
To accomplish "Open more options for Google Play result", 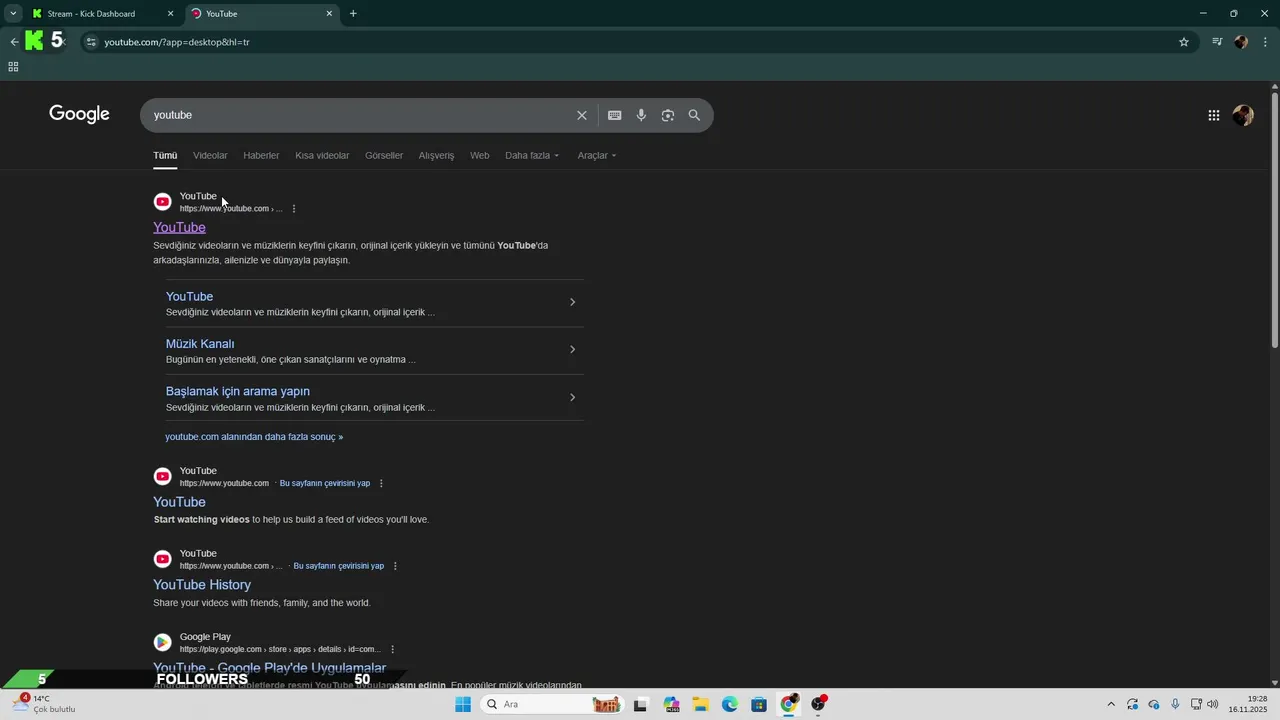I will [x=392, y=649].
